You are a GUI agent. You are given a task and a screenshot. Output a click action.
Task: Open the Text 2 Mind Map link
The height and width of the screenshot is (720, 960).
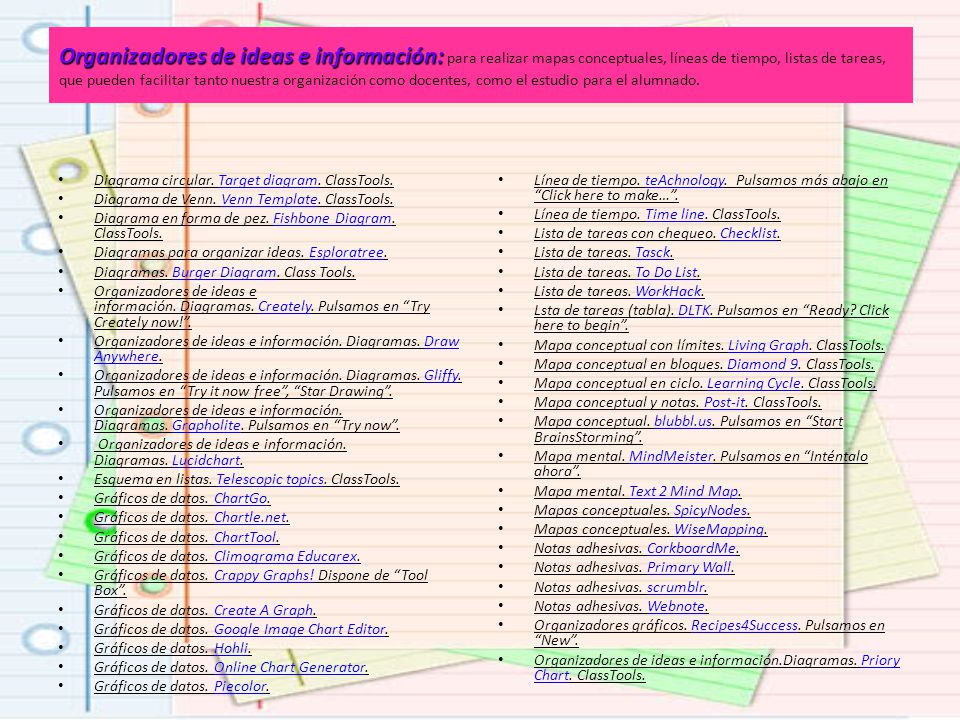(684, 491)
